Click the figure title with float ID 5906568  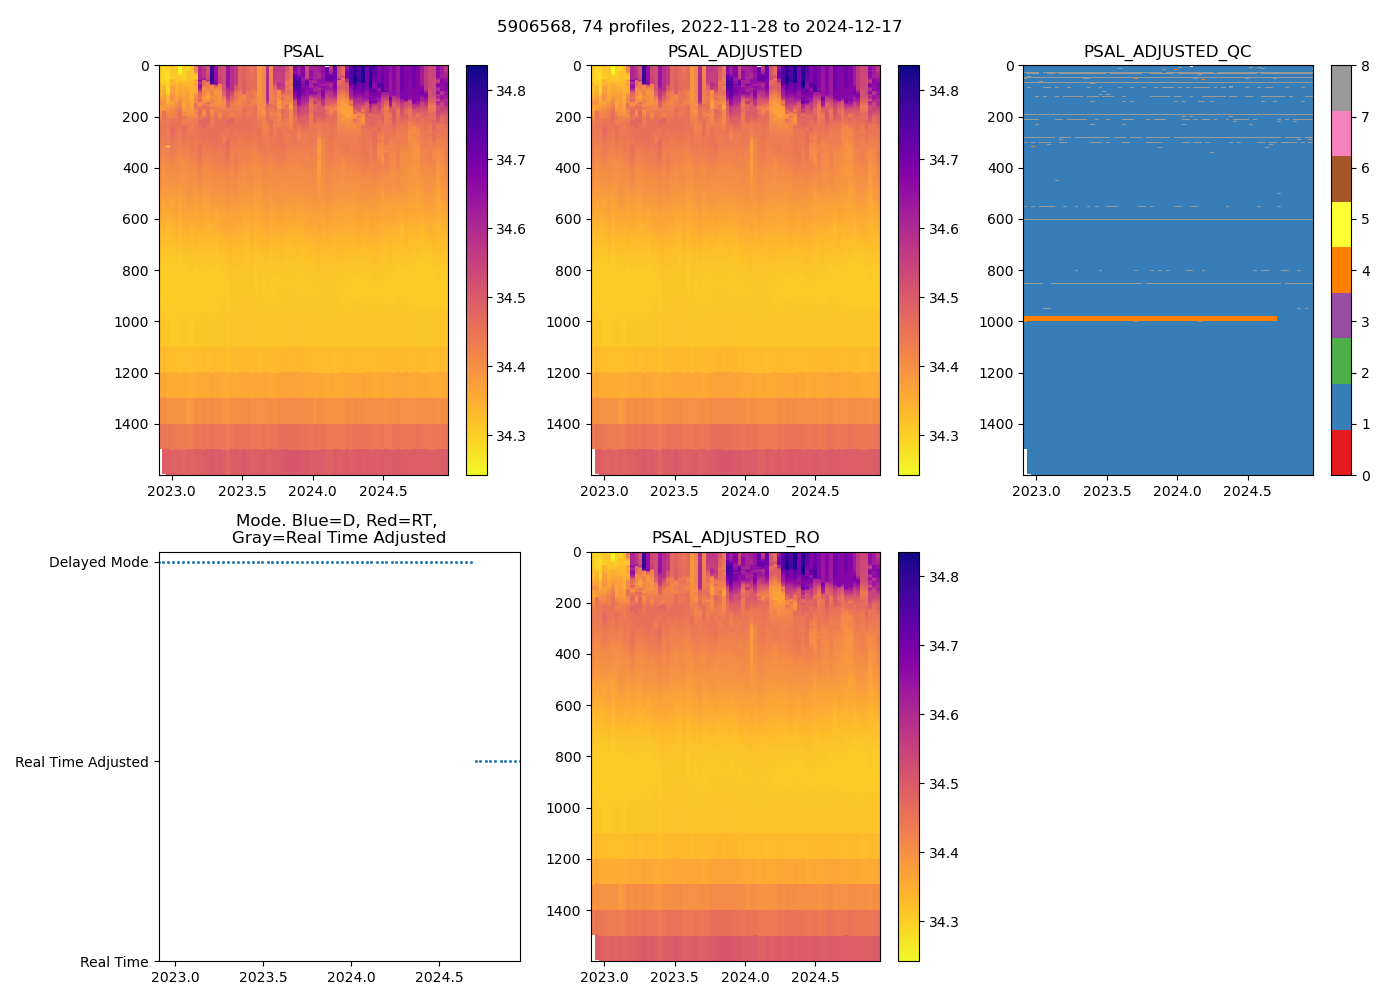[699, 27]
